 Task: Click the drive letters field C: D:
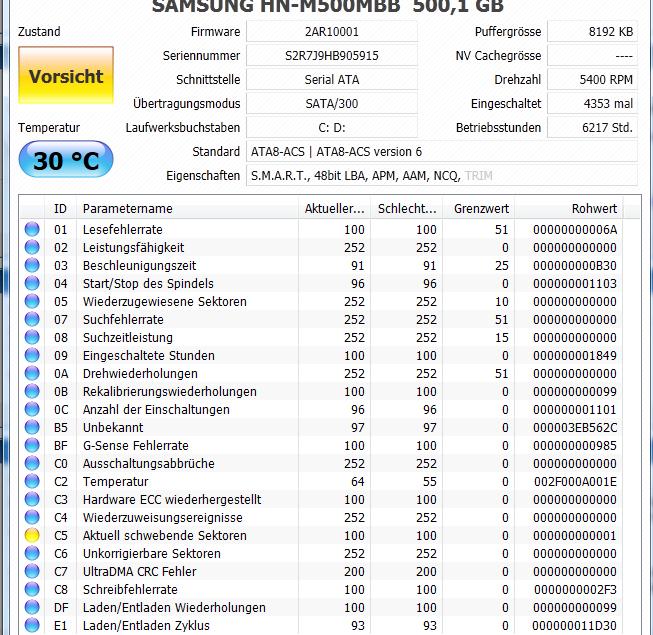point(331,127)
